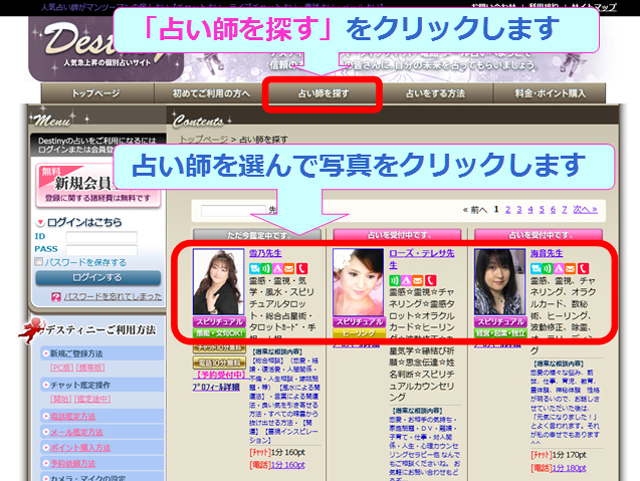The height and width of the screenshot is (481, 640).
Task: Click the gold 電話10分無料 badge
Action: [x=220, y=363]
